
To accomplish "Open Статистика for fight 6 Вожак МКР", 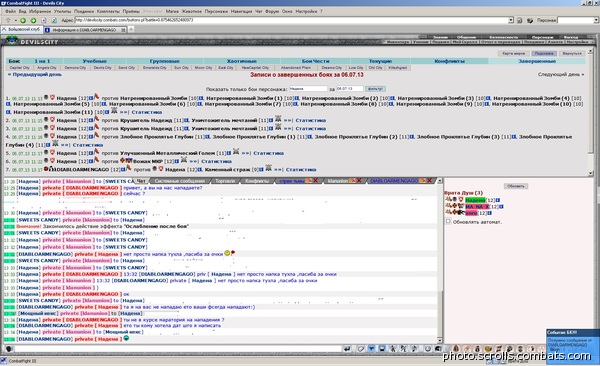I will (x=217, y=162).
